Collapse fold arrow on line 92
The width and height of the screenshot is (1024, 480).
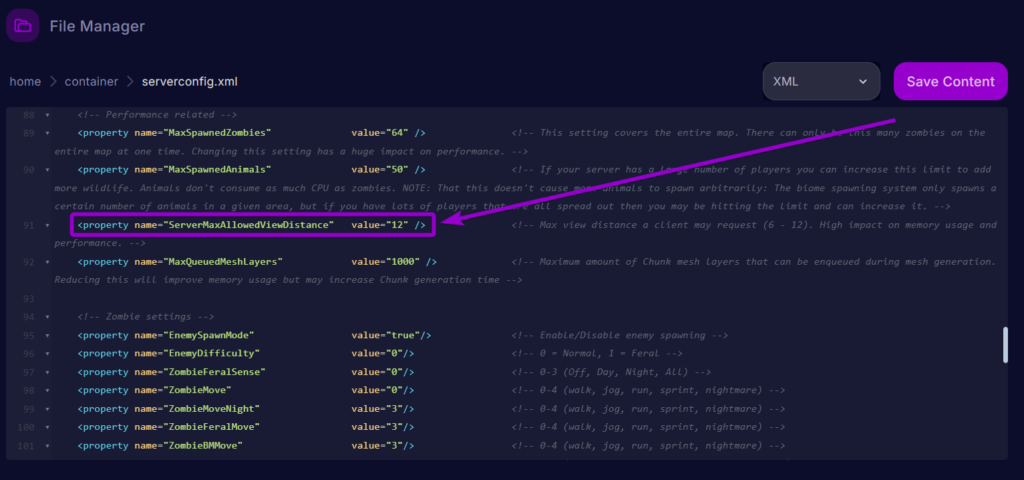pos(47,262)
